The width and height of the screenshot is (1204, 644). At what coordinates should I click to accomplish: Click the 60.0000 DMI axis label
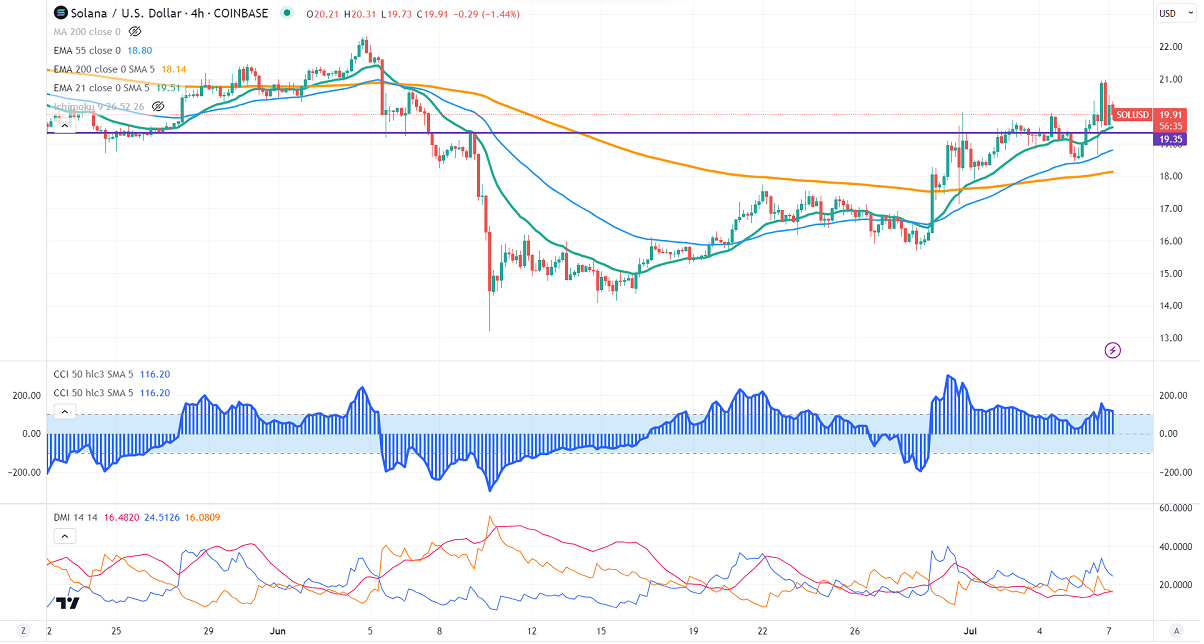pyautogui.click(x=1173, y=509)
